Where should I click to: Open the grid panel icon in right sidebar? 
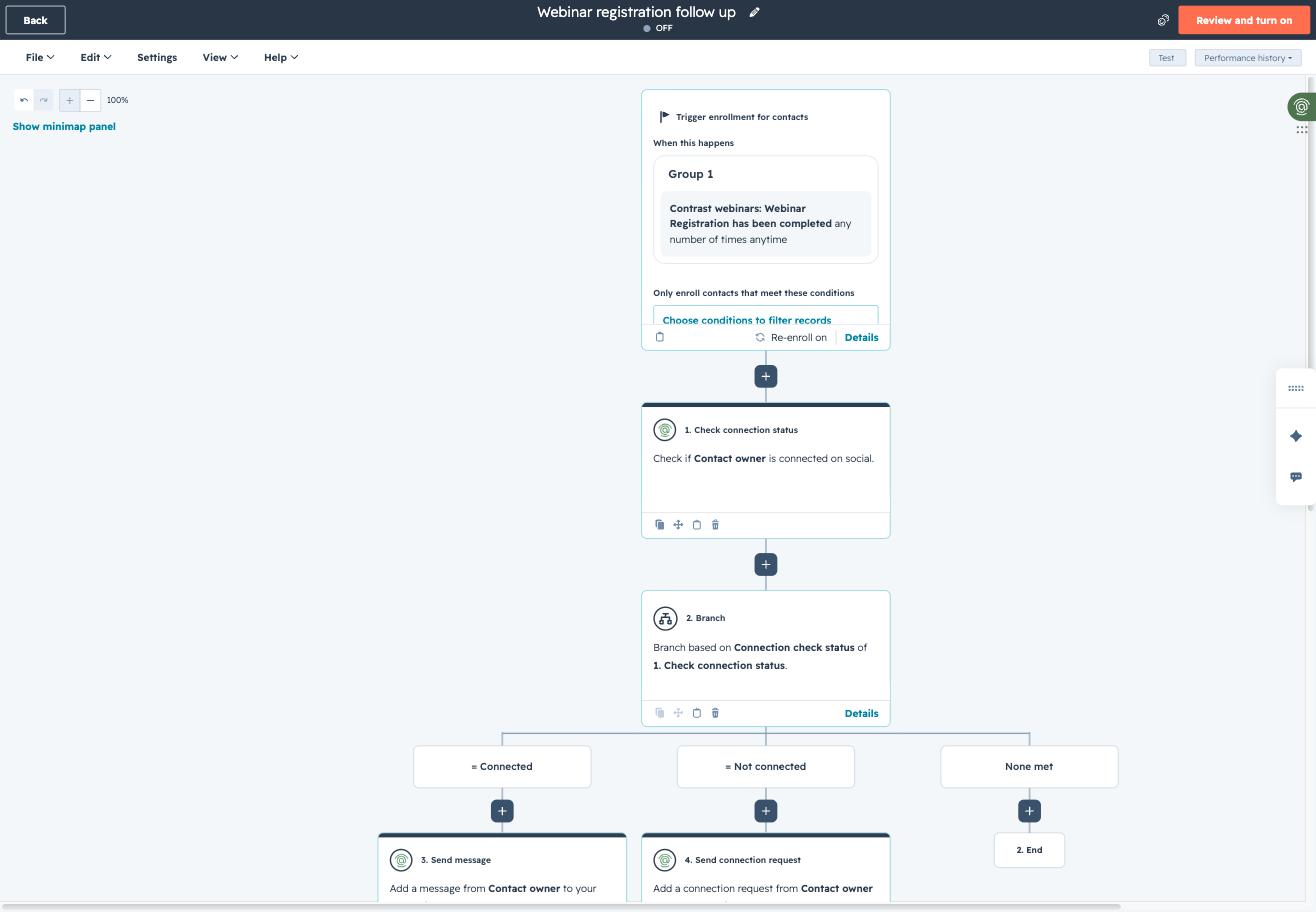click(1296, 388)
